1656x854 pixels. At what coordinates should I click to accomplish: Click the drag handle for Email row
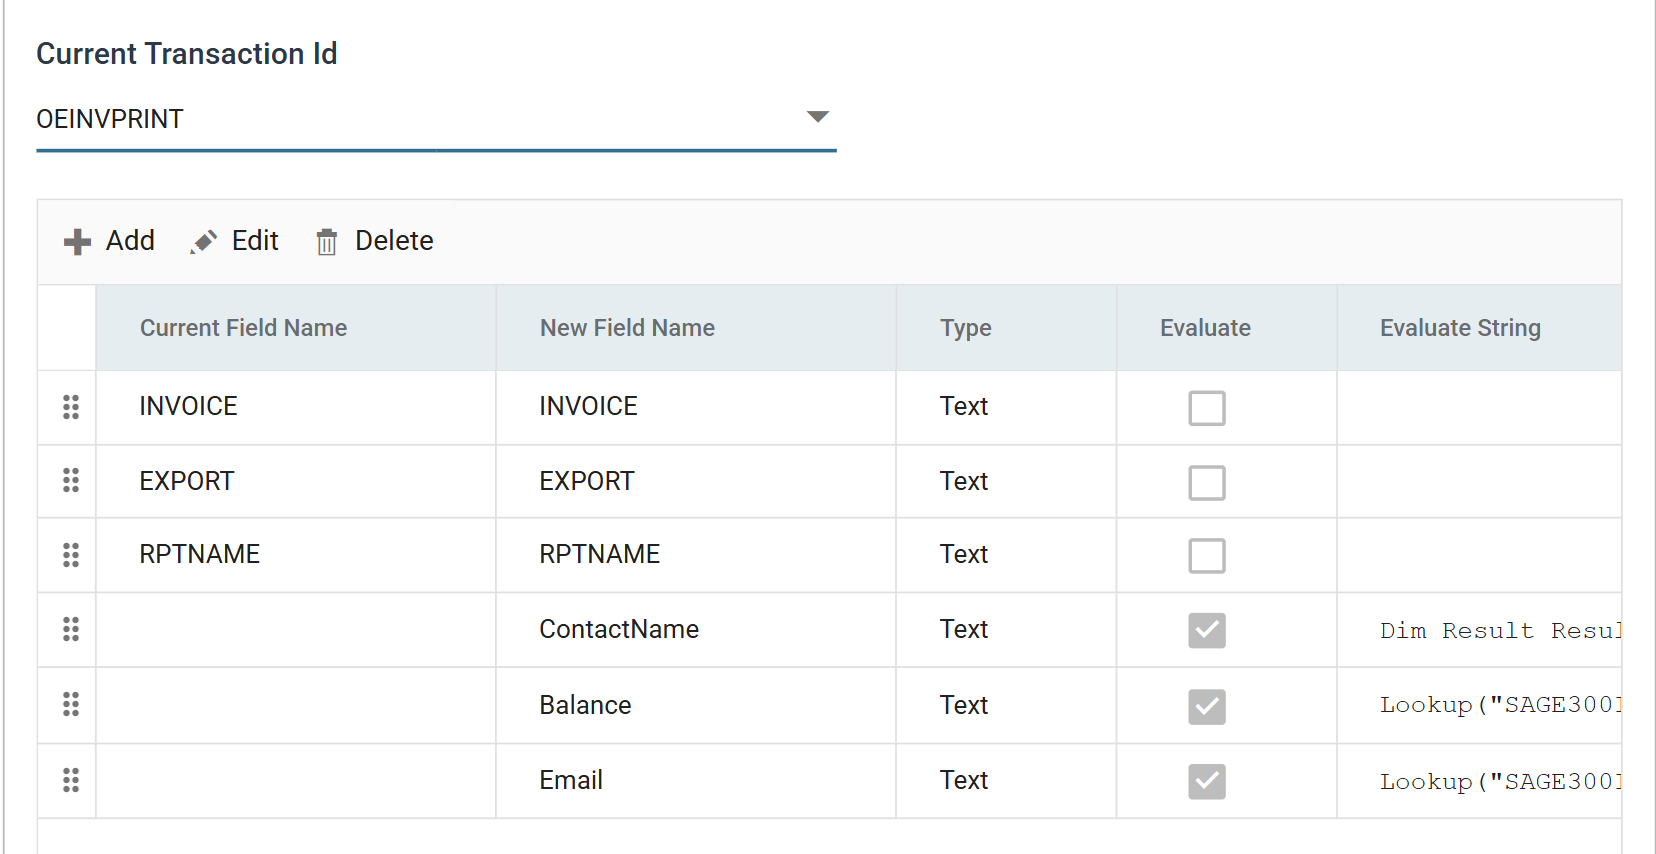pos(71,780)
